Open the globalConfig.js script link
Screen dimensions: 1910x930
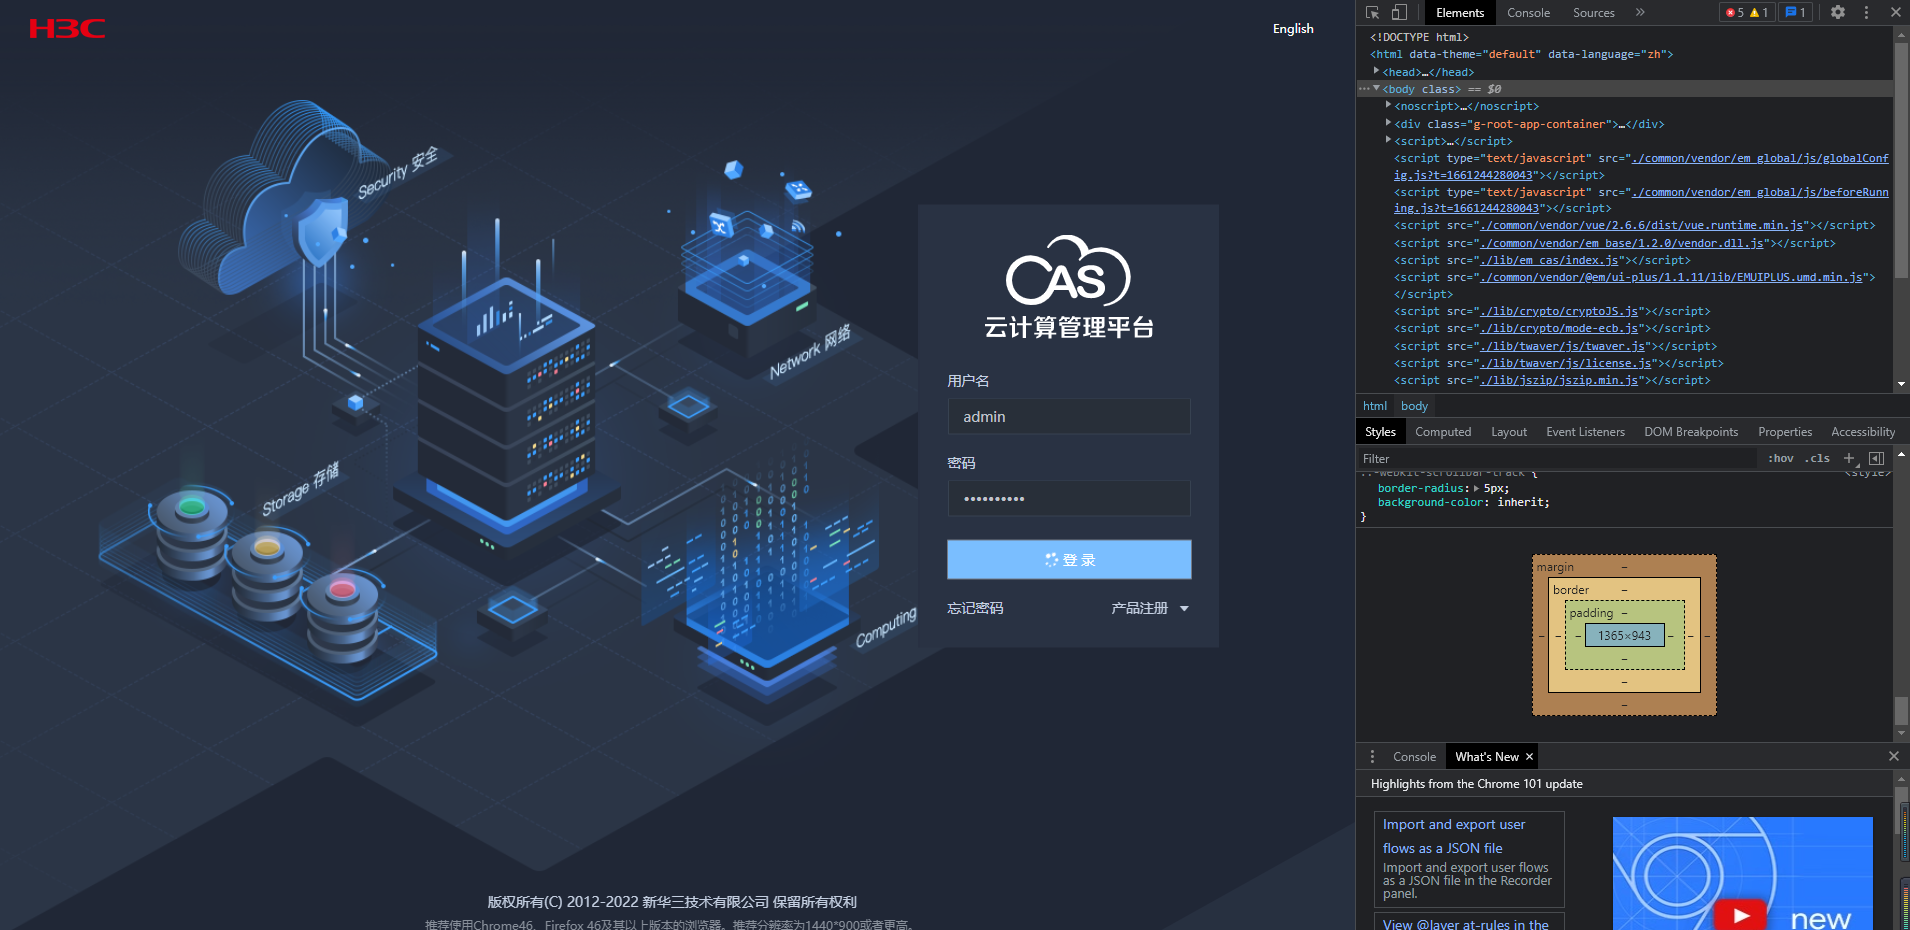coord(1641,167)
